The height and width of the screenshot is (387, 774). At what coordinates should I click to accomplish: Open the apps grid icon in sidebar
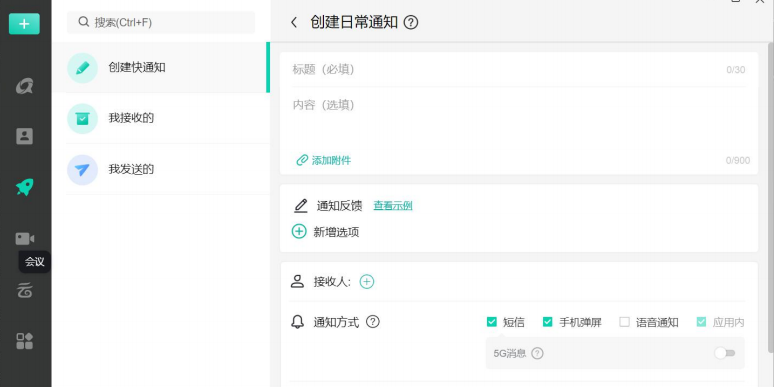click(24, 341)
